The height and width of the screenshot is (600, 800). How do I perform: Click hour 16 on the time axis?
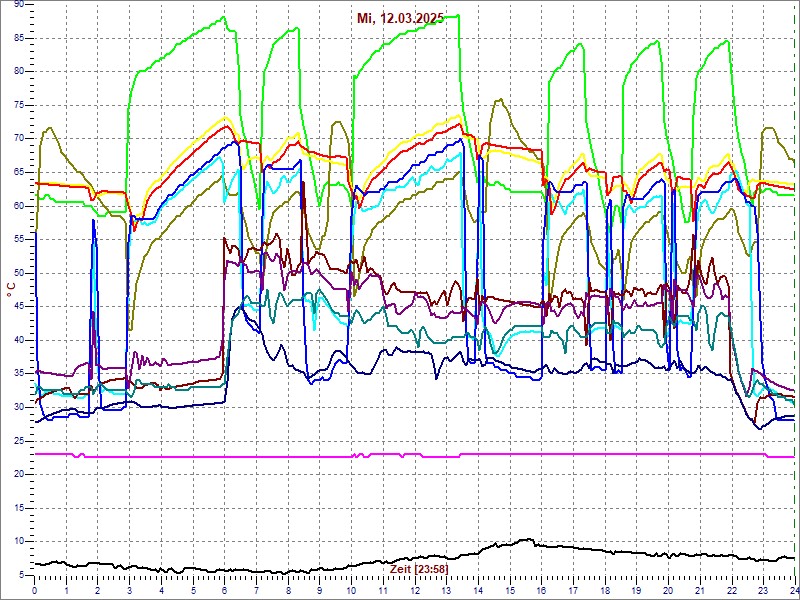tap(541, 590)
